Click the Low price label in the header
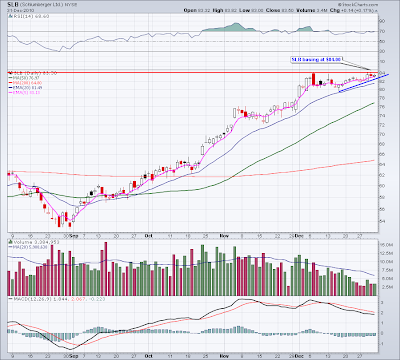400x360 pixels. [244, 10]
